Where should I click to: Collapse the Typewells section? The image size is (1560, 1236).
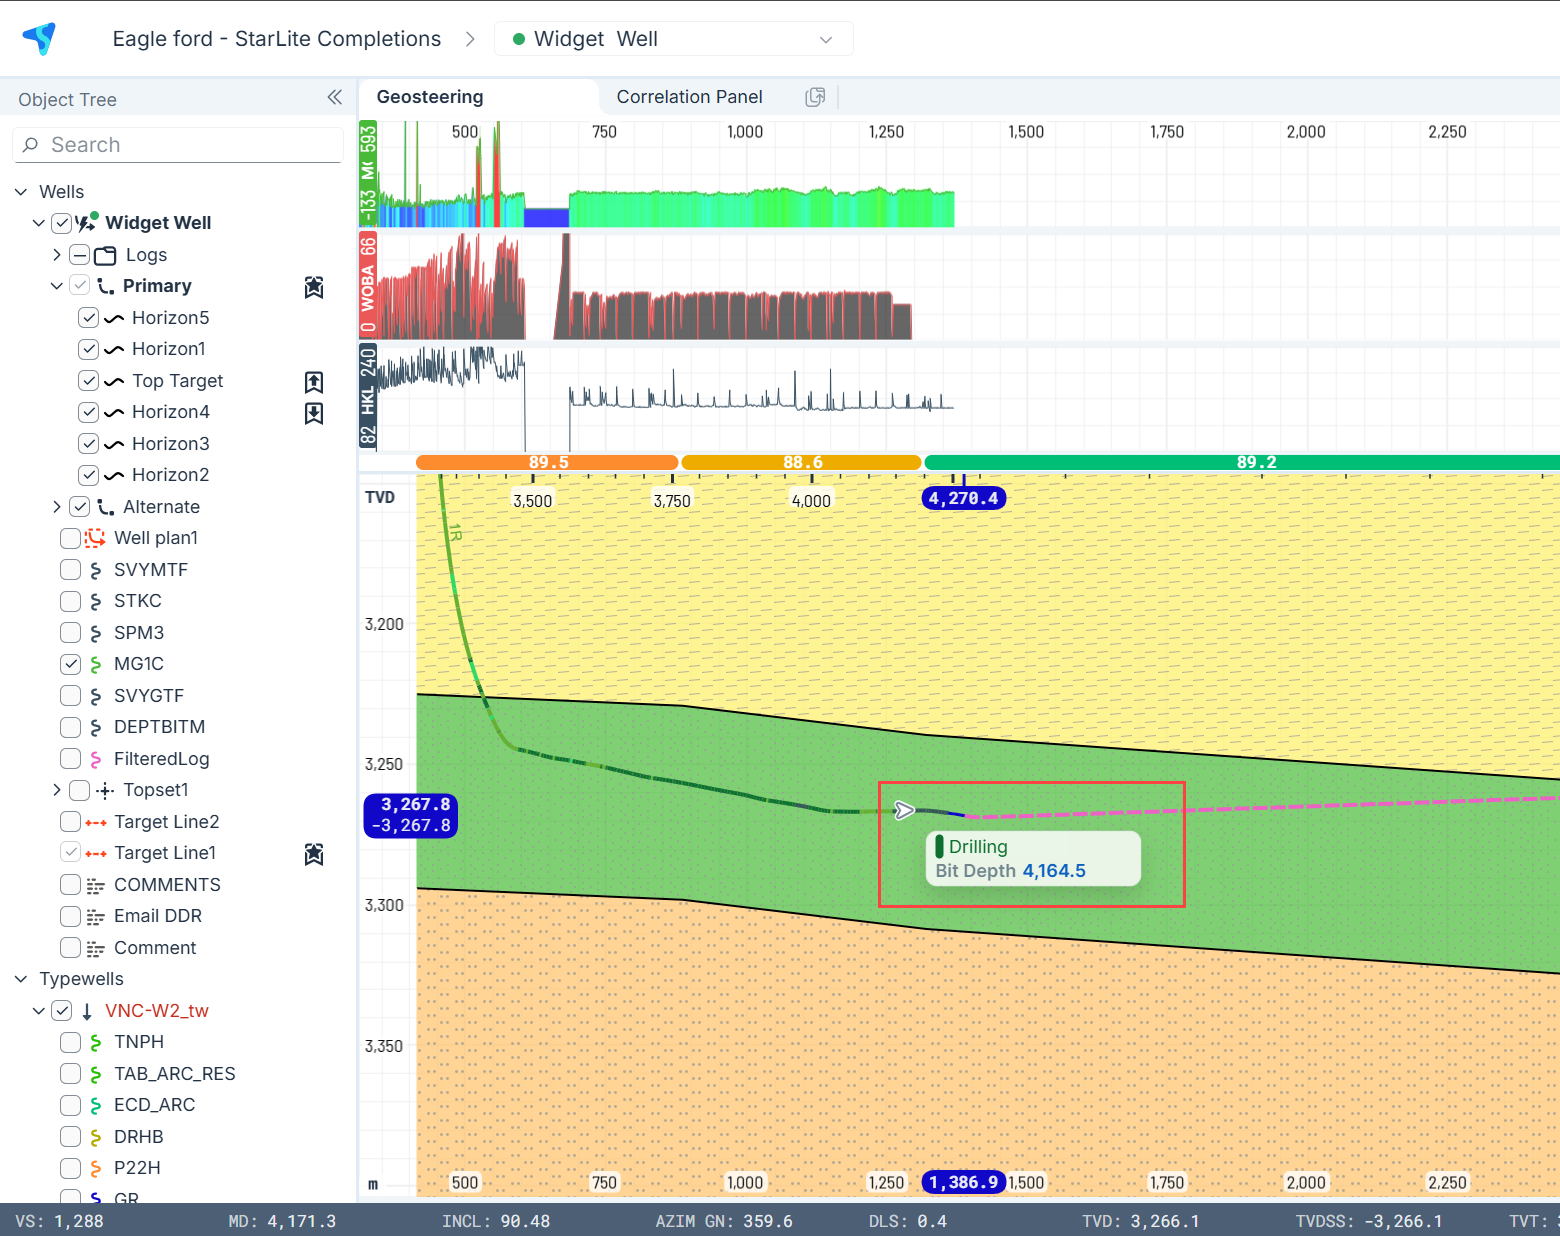pos(21,979)
